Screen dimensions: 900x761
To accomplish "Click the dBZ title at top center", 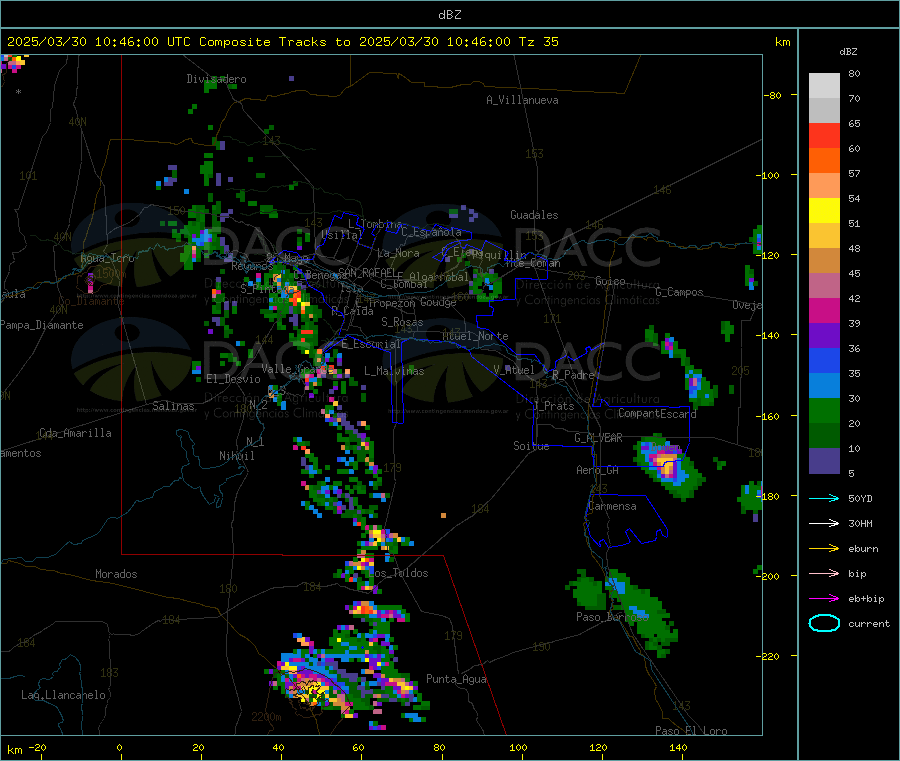I will pos(449,15).
